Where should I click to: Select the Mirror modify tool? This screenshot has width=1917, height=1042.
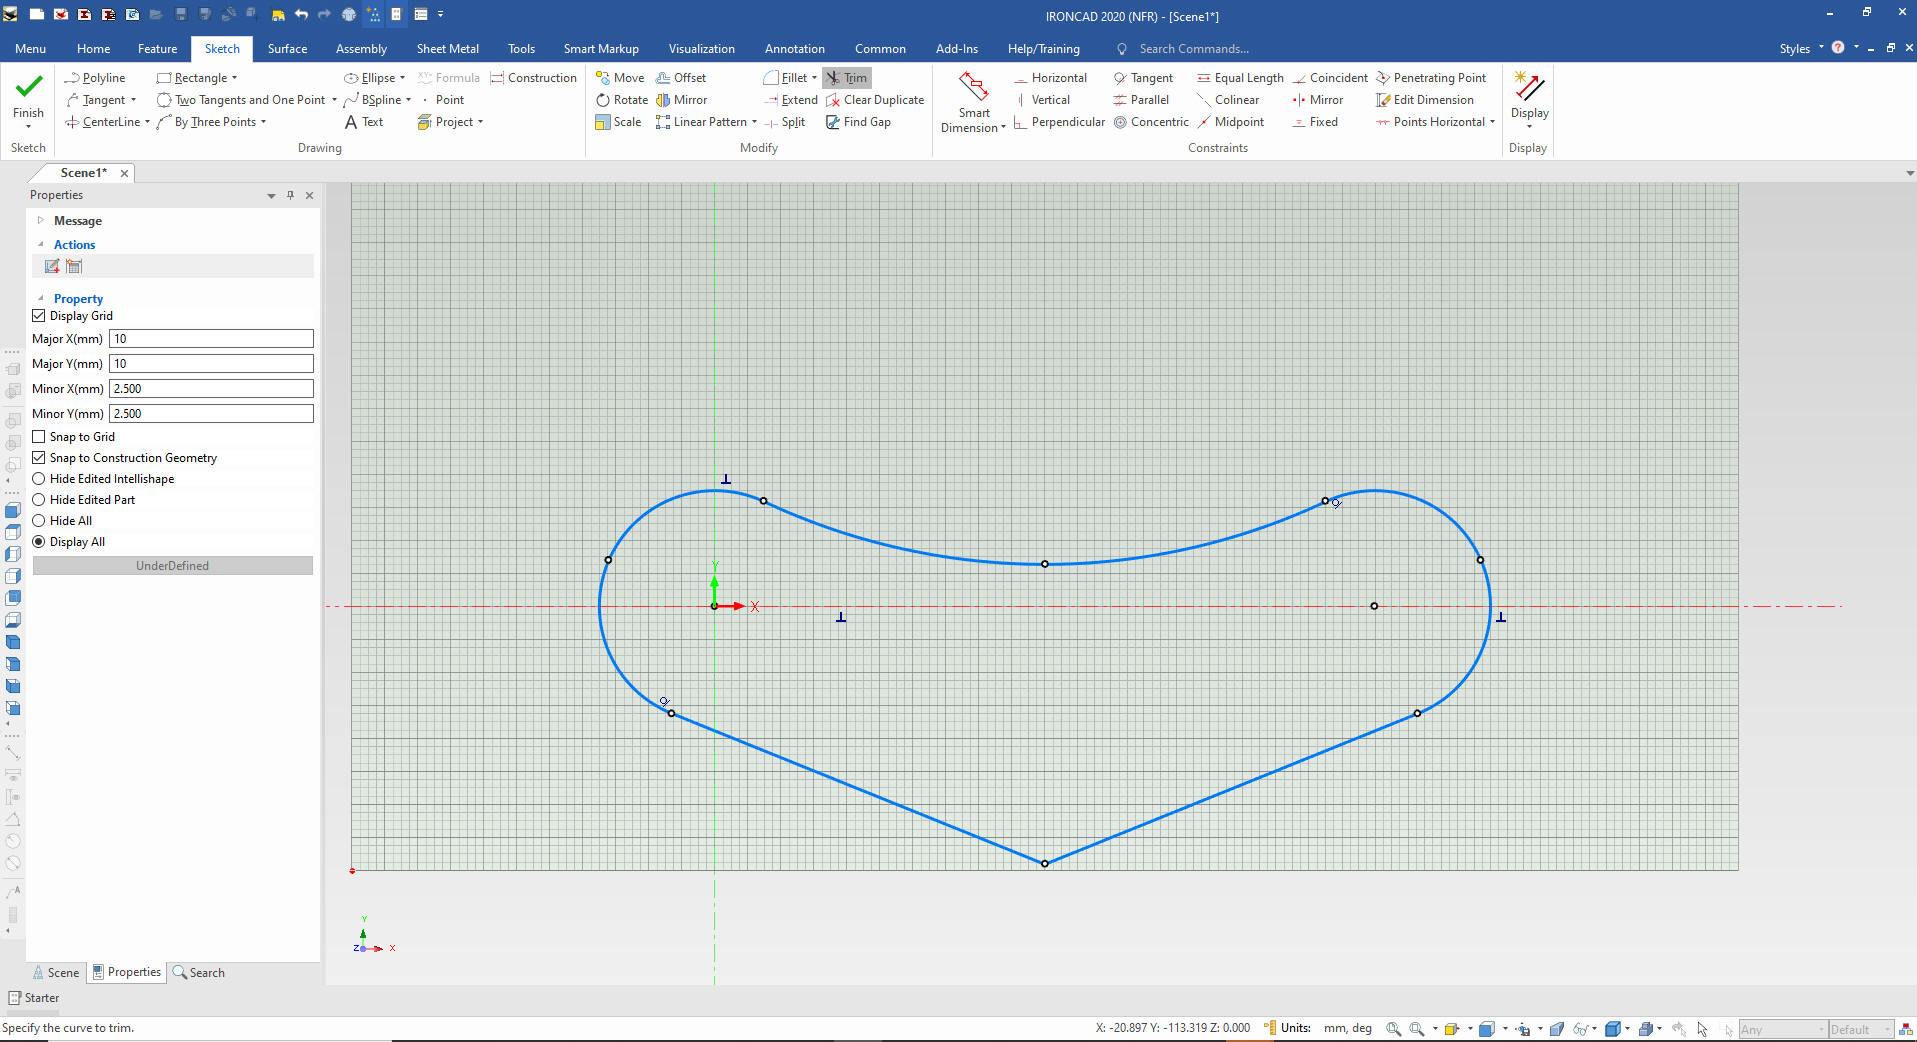681,100
